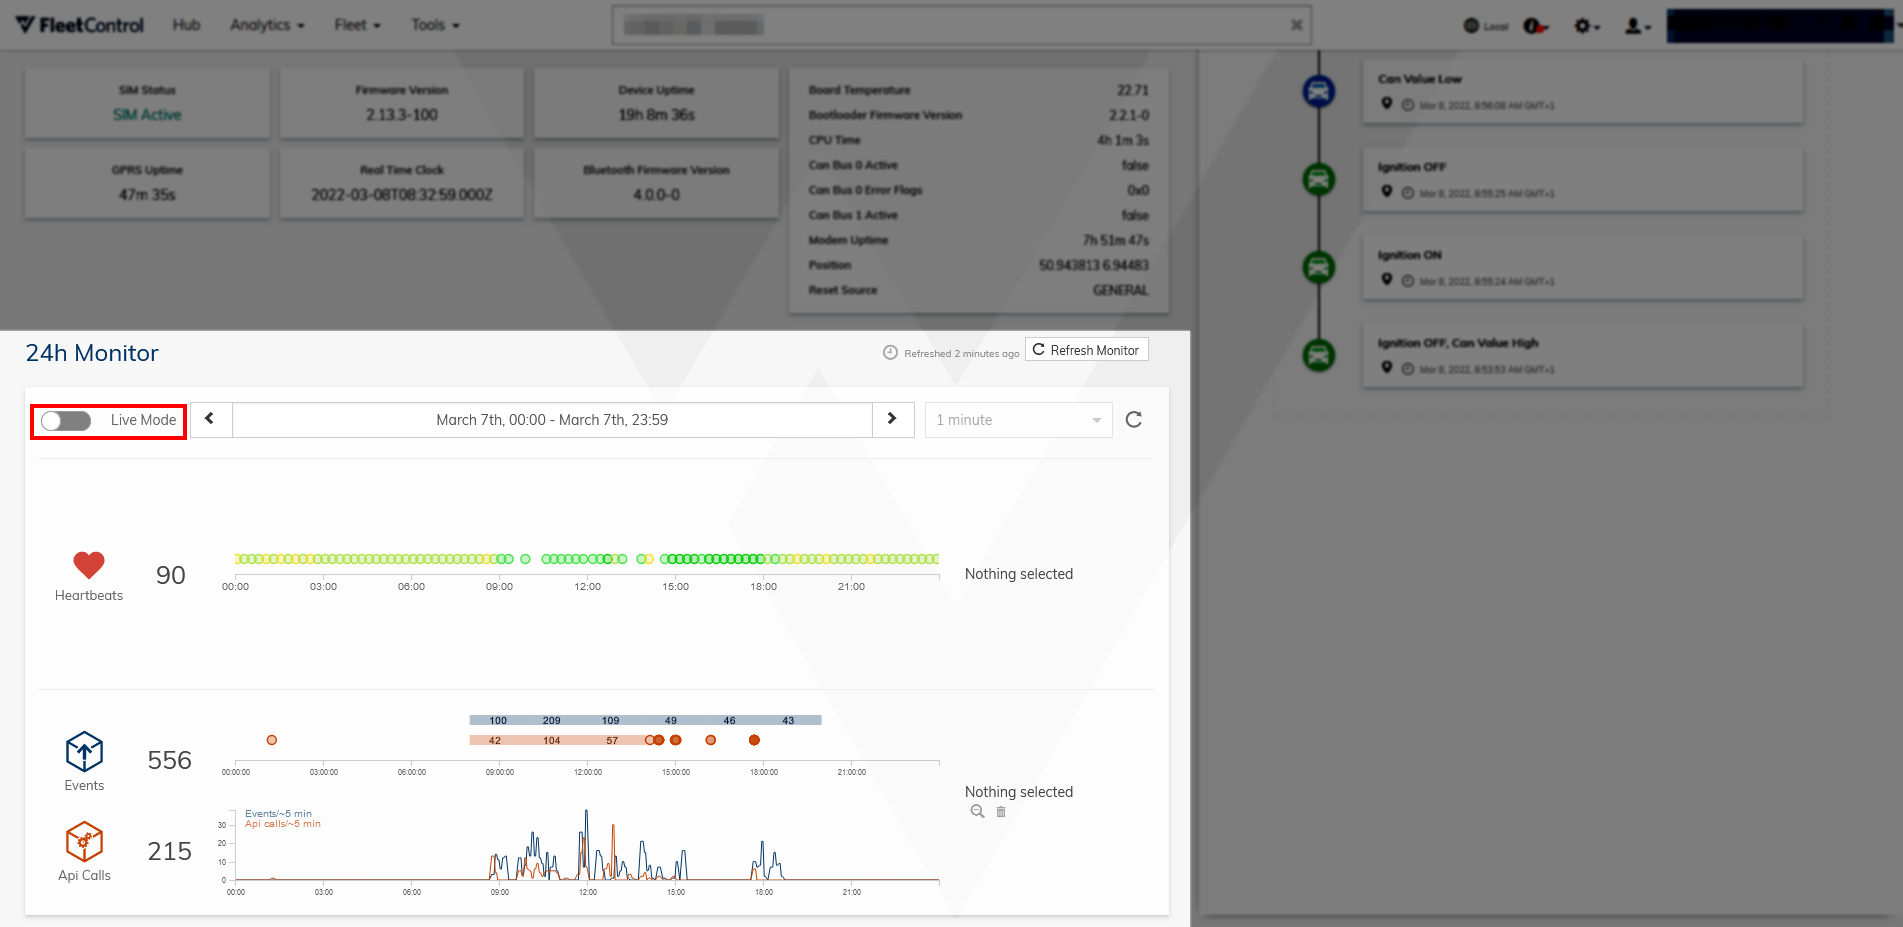This screenshot has width=1903, height=927.
Task: Click the GPRS Uptime 47m 35s value
Action: coord(147,195)
